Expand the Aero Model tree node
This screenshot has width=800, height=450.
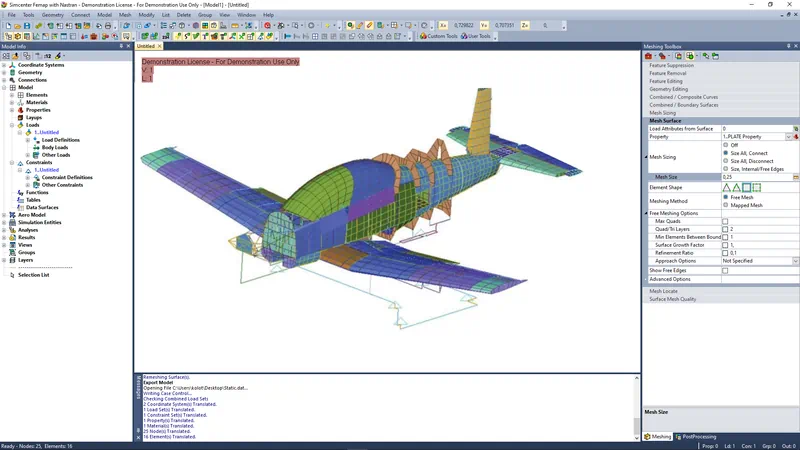(x=4, y=215)
